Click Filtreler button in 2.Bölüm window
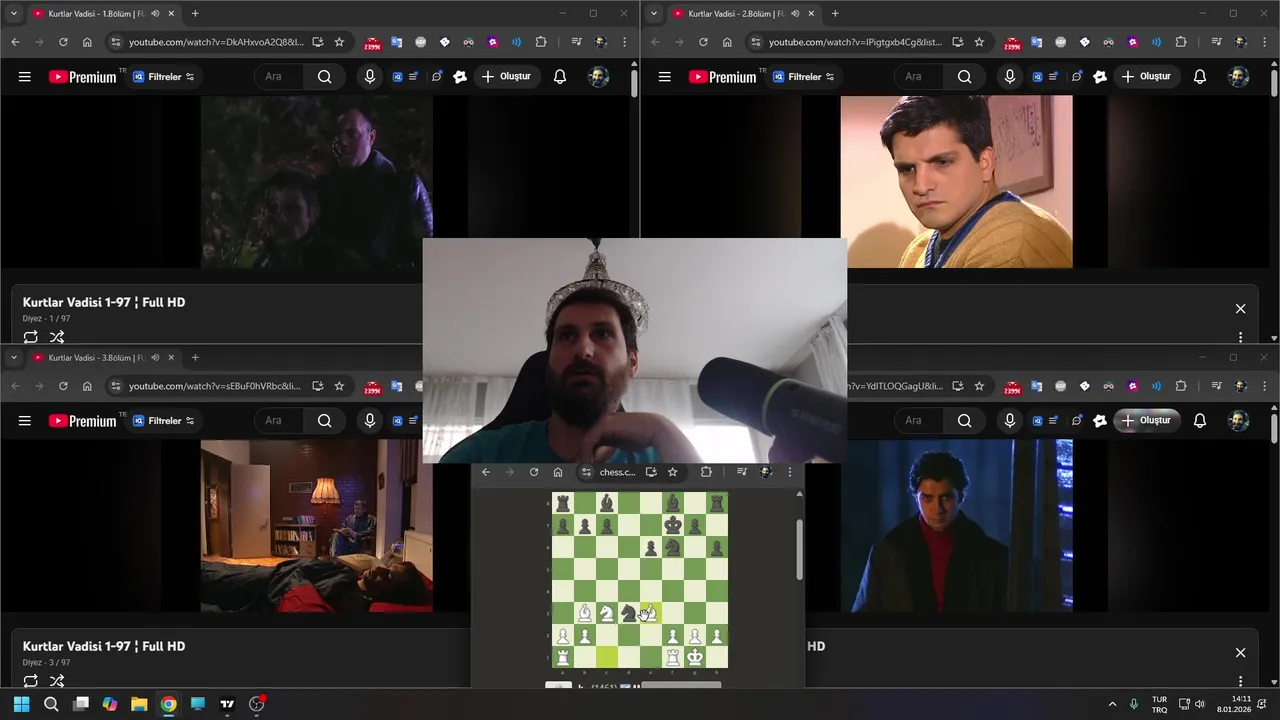Image resolution: width=1280 pixels, height=720 pixels. 805,77
